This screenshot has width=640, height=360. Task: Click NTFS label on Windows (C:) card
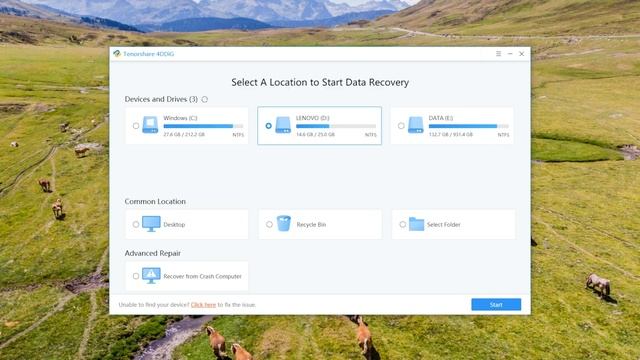(x=238, y=135)
